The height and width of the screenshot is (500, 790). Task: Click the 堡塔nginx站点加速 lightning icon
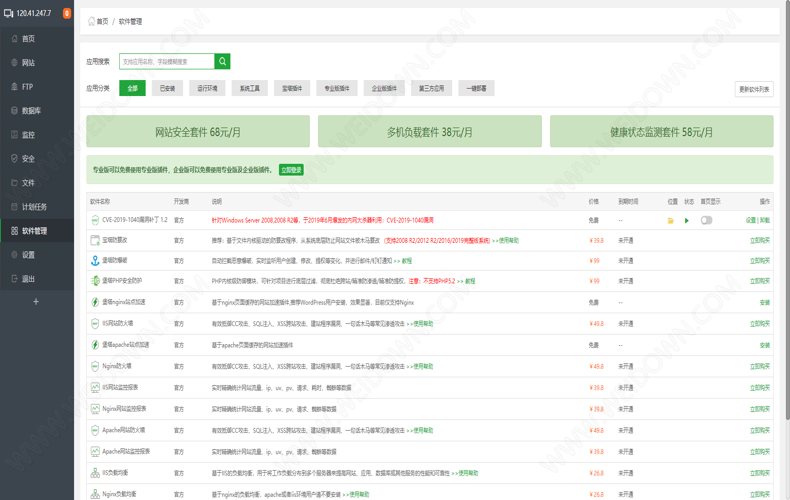(x=95, y=302)
